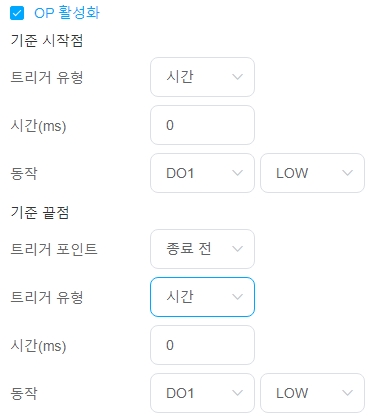The image size is (387, 416).
Task: Click the 시간(ms) label under 기준 시작점
Action: coord(38,126)
